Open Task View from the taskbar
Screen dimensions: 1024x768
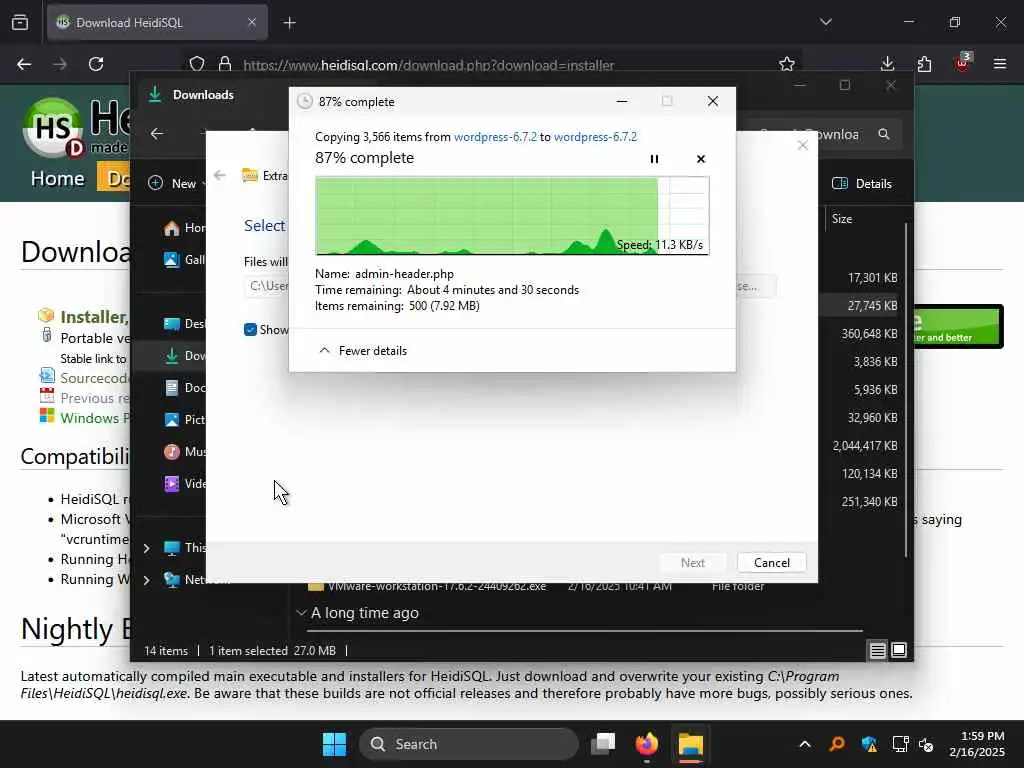pos(603,744)
